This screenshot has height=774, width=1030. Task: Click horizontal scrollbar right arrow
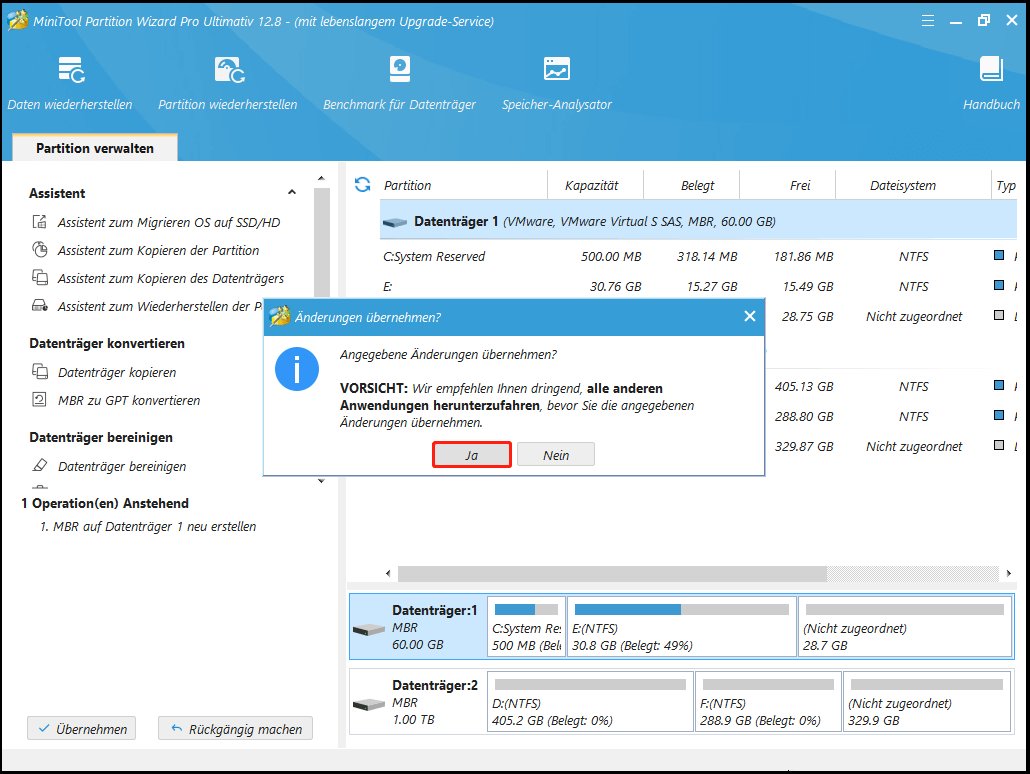(x=1009, y=574)
